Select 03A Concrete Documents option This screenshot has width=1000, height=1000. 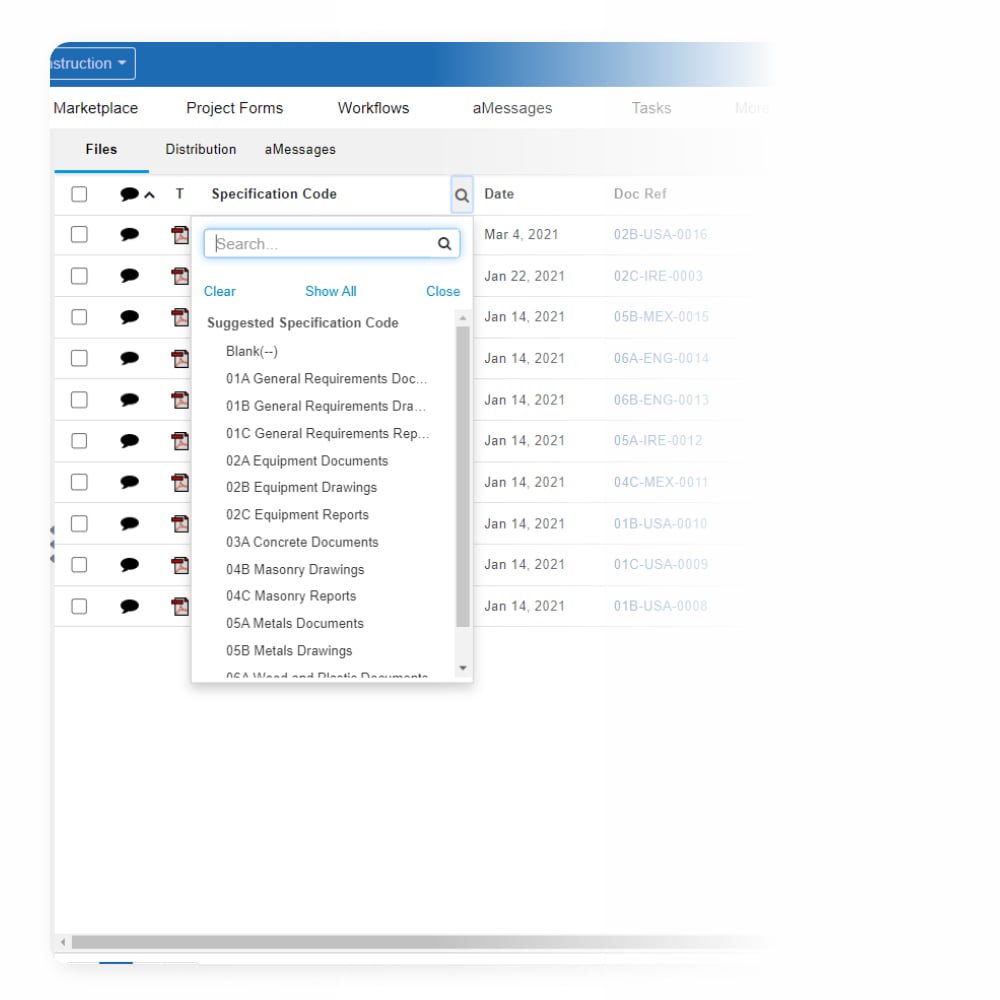[x=302, y=542]
